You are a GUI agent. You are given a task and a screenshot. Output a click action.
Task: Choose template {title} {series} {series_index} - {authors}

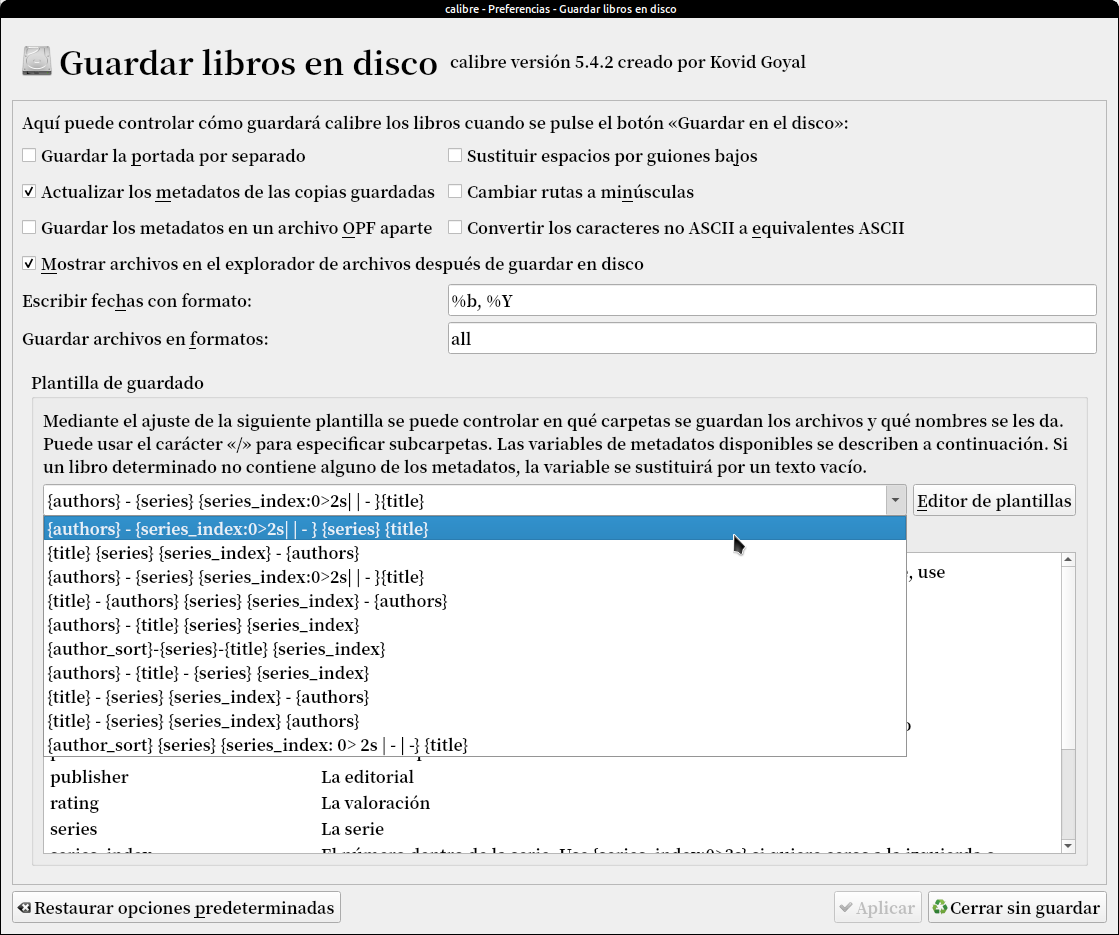point(475,553)
